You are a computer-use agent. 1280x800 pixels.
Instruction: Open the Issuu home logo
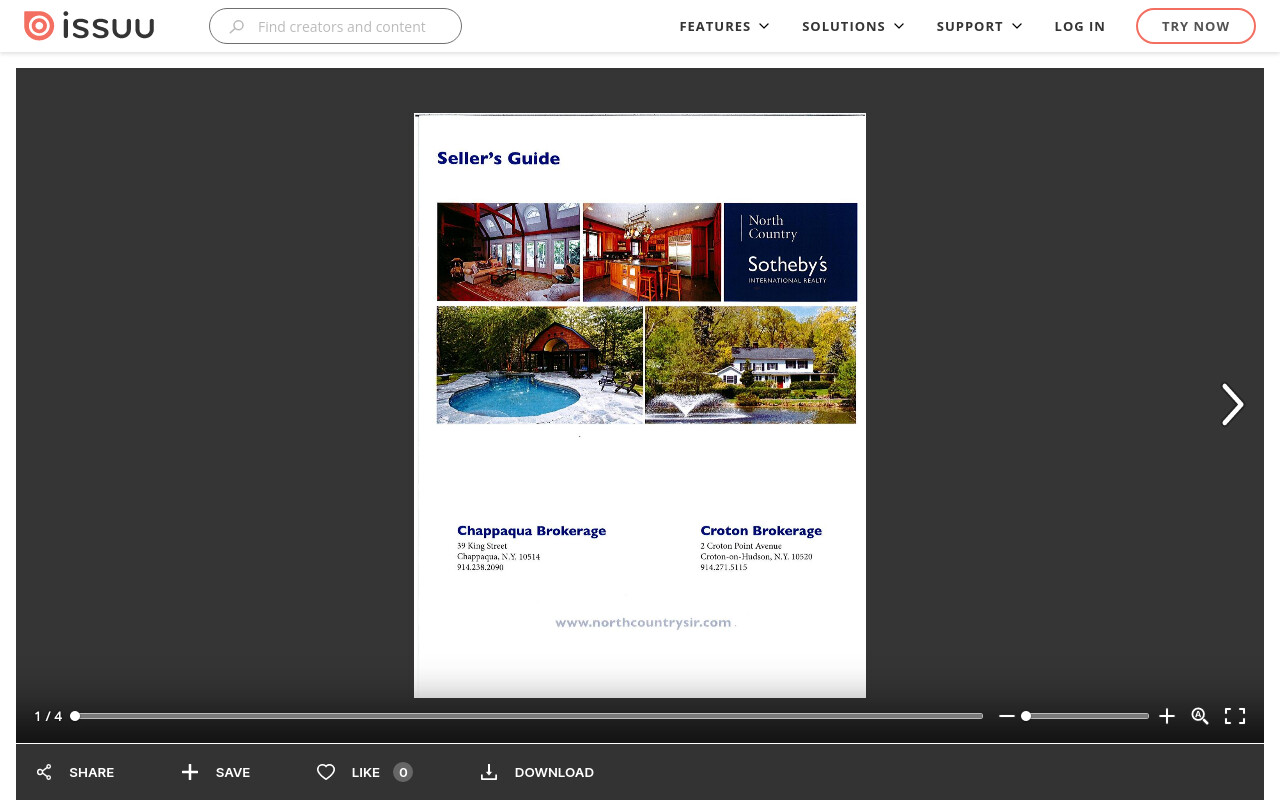click(x=89, y=26)
